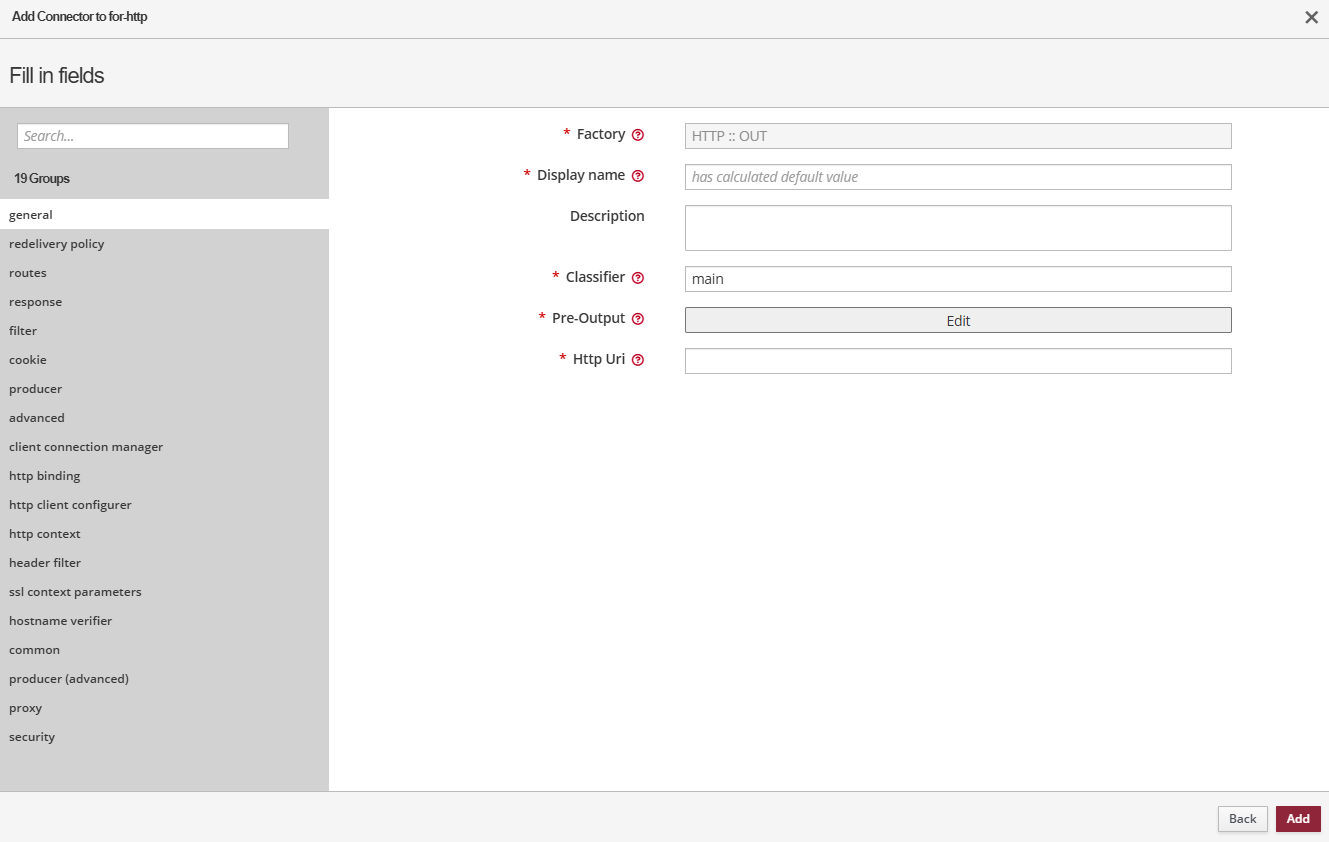Open the http binding group
This screenshot has width=1329, height=842.
pos(45,476)
